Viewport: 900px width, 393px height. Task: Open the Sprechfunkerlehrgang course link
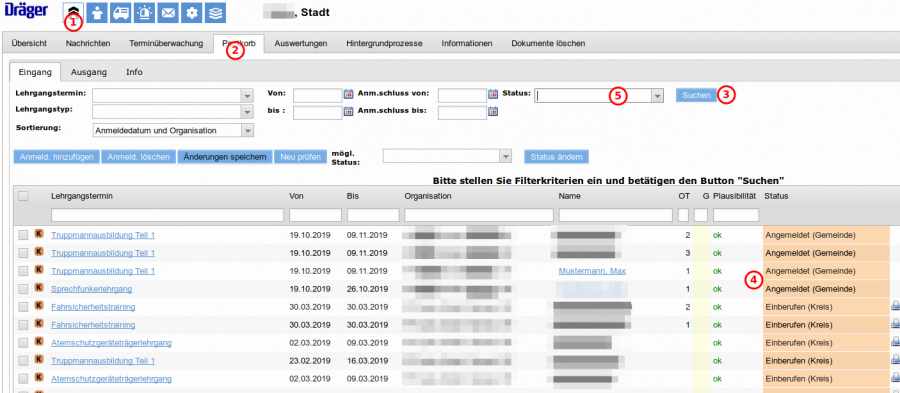point(92,289)
